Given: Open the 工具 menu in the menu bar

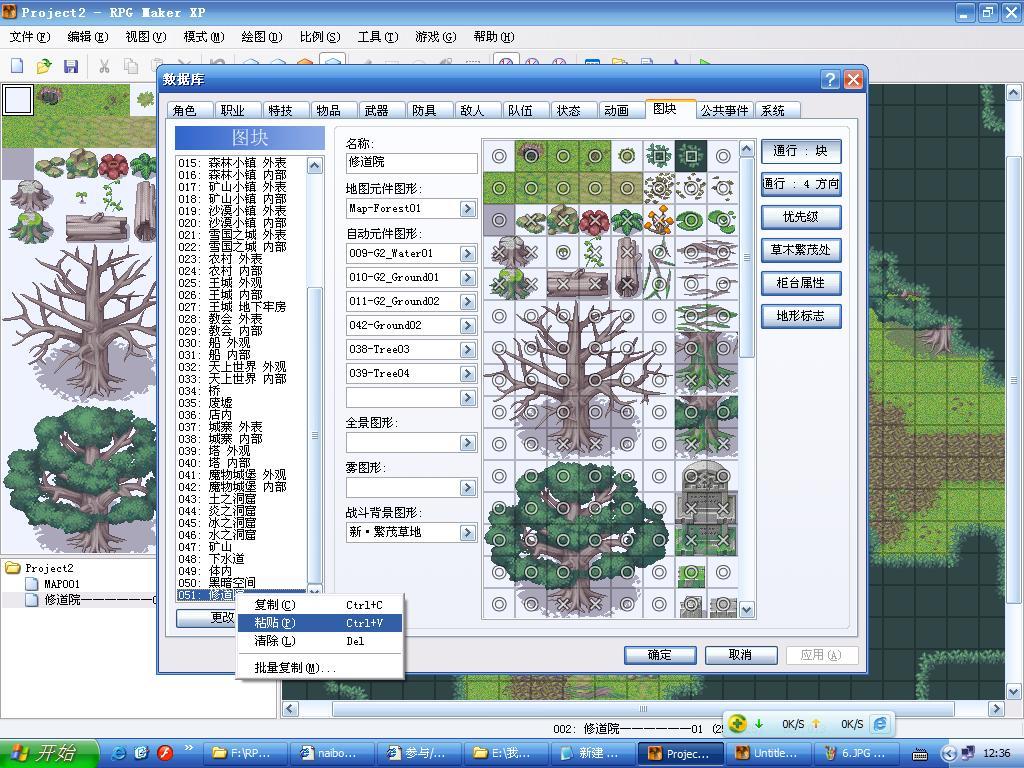Looking at the screenshot, I should tap(377, 37).
